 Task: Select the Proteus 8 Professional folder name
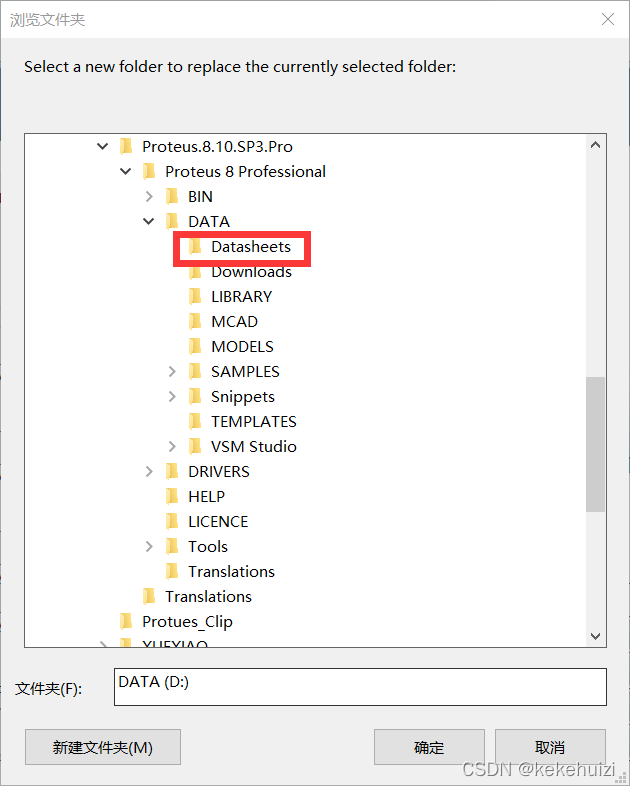246,171
